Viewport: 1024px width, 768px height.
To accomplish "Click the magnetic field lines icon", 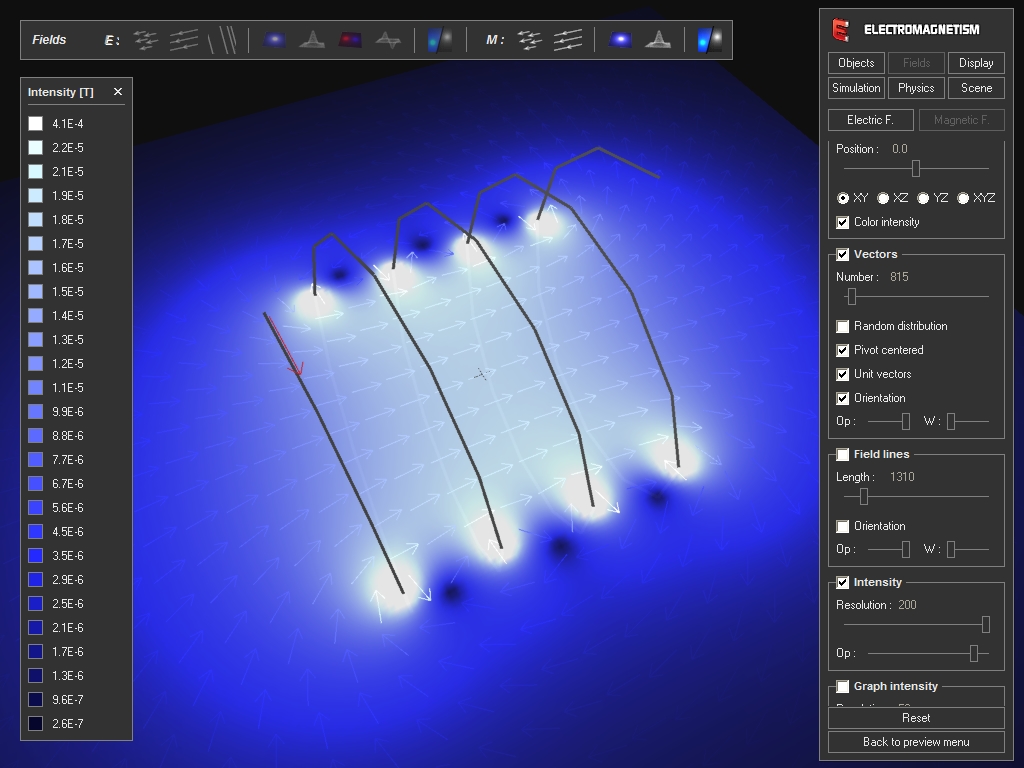I will [568, 40].
